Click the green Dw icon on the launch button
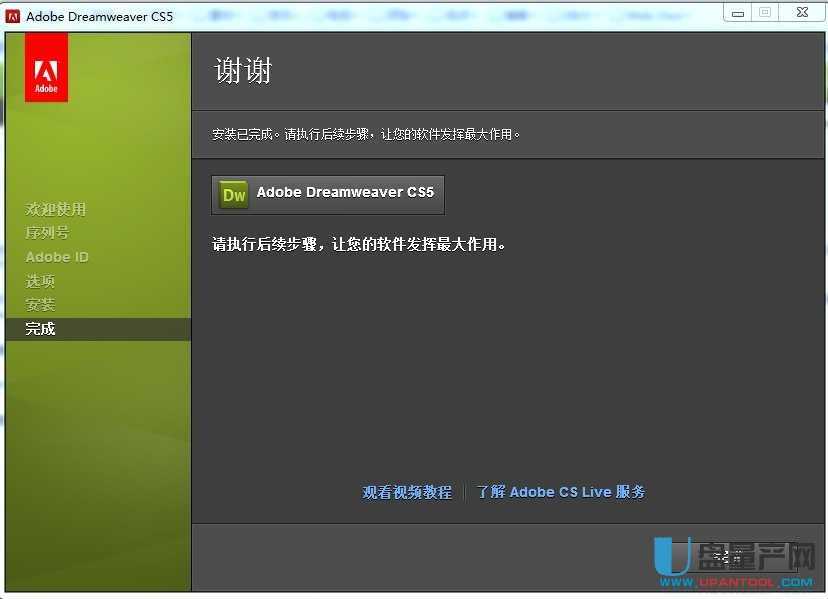This screenshot has height=599, width=828. (232, 194)
